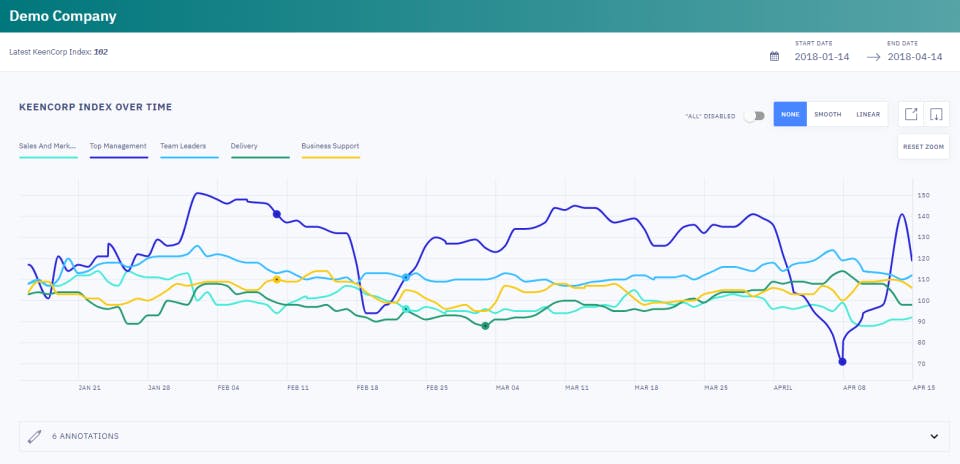Click Business Support yellow annotation marker
Viewport: 960px width, 464px height.
coord(277,279)
